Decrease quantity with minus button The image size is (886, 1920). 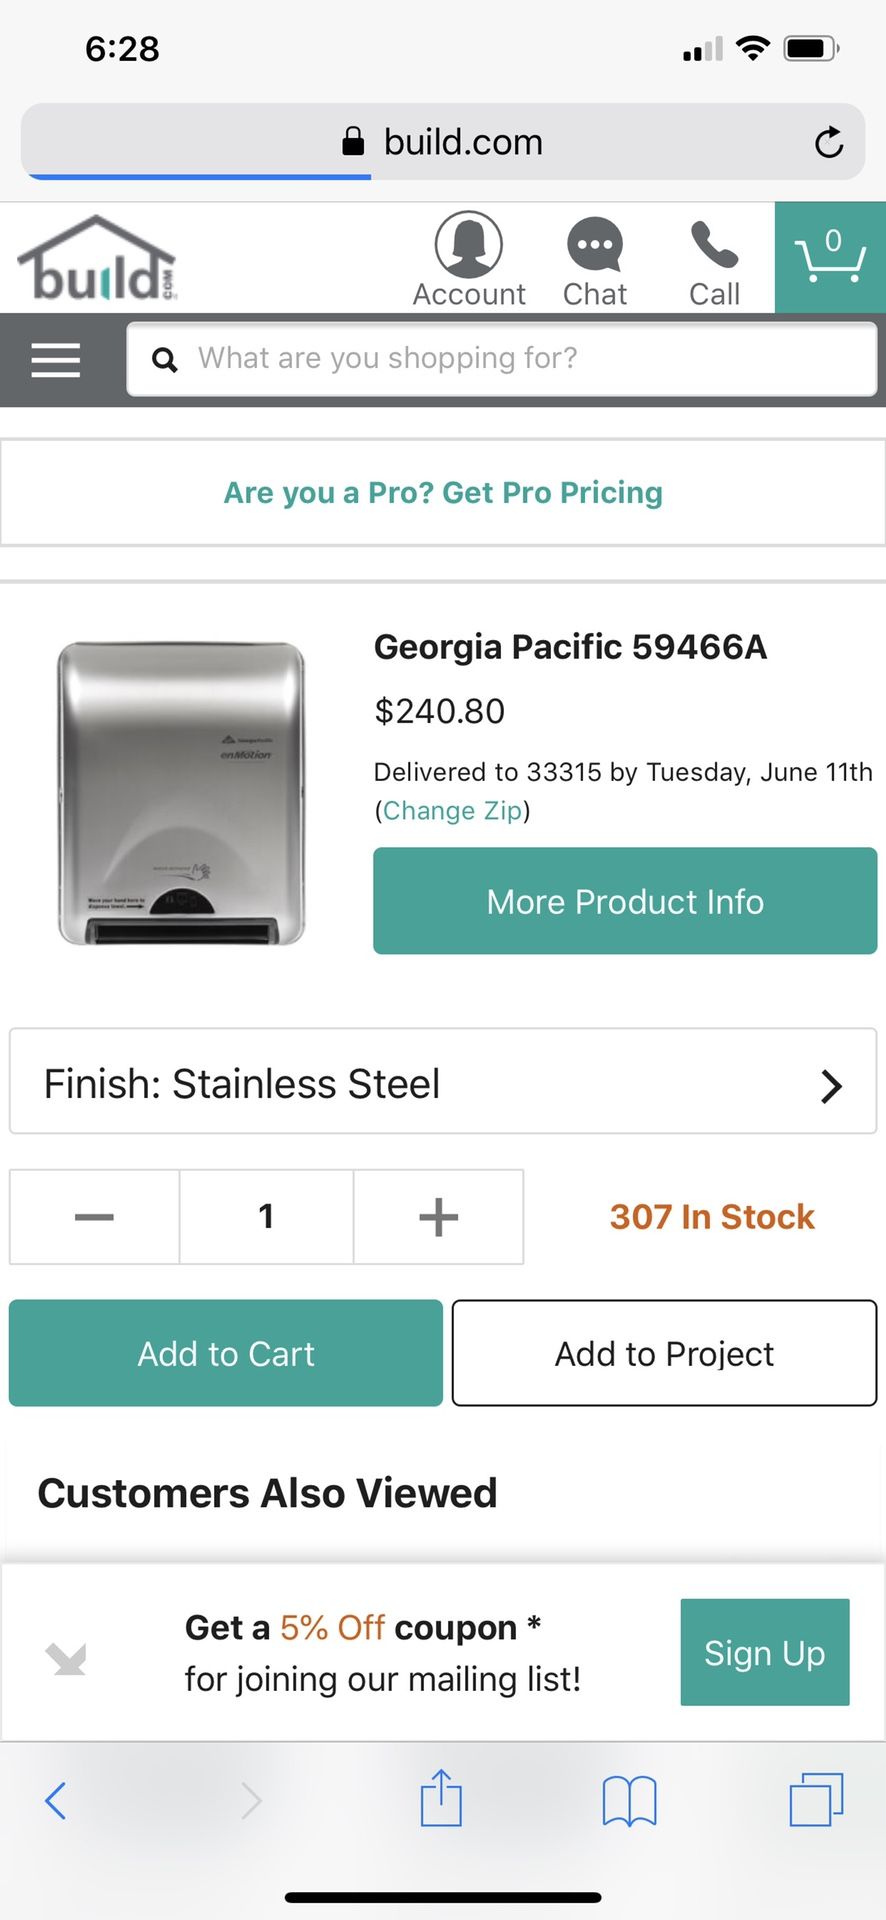(x=94, y=1217)
